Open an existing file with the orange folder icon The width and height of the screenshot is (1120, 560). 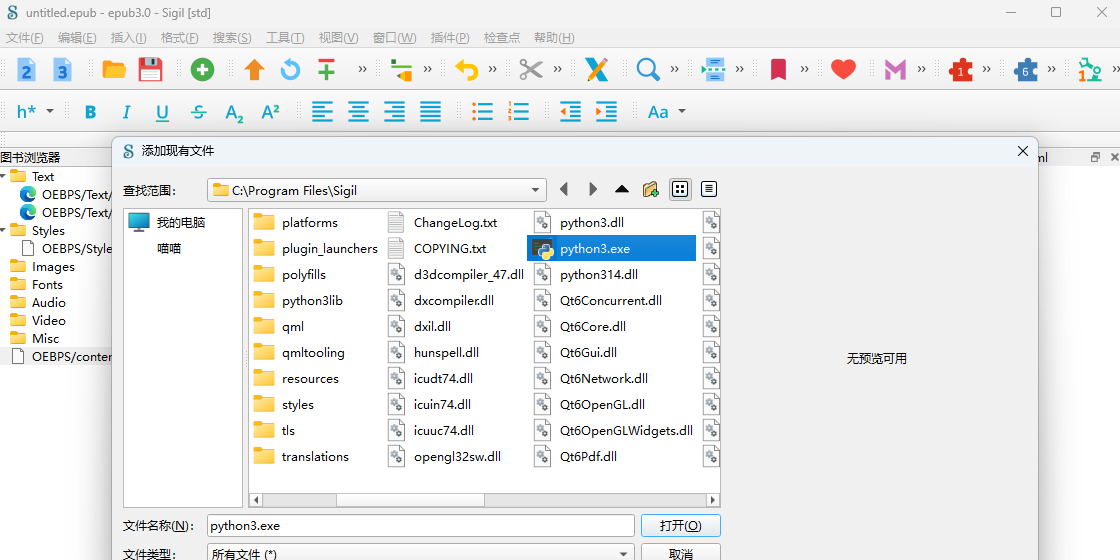point(114,69)
